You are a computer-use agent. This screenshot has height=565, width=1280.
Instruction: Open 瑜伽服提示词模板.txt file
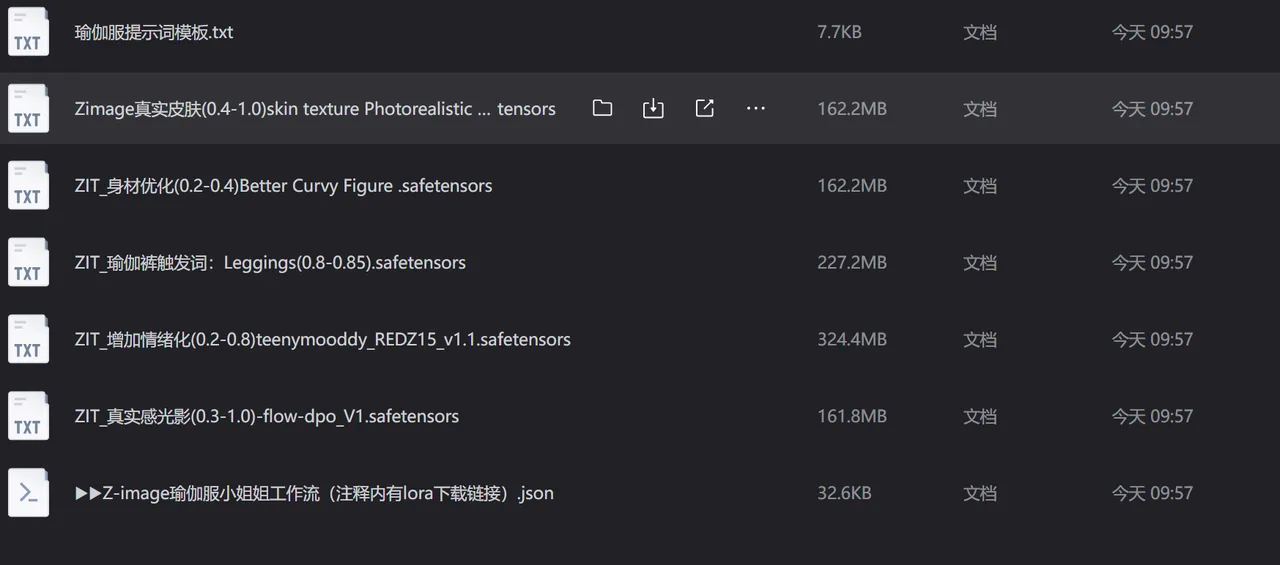[154, 32]
